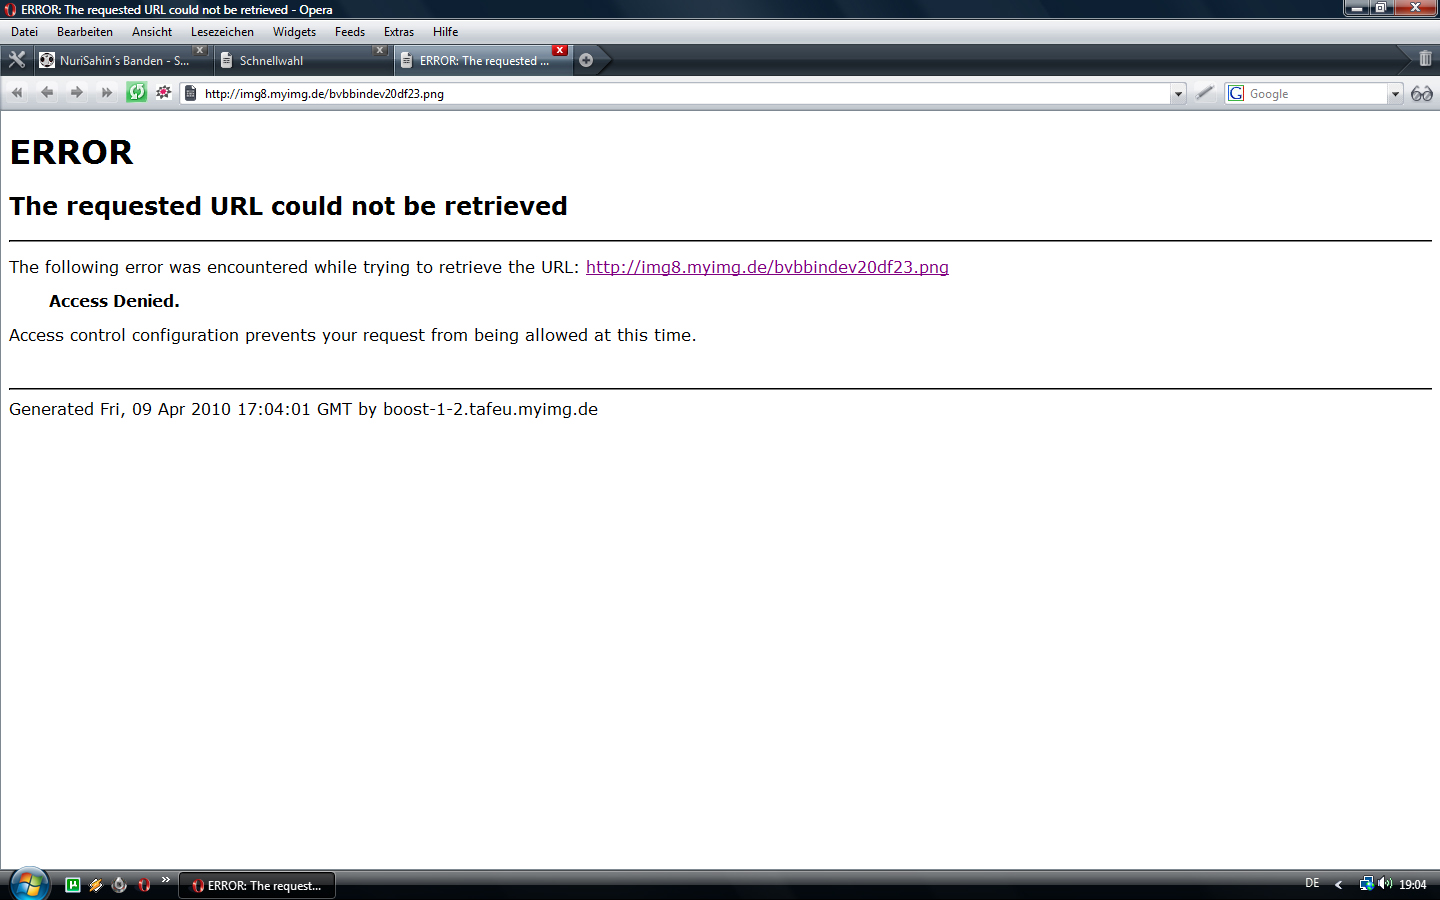Image resolution: width=1440 pixels, height=900 pixels.
Task: Click the Google search engine icon
Action: (x=1236, y=93)
